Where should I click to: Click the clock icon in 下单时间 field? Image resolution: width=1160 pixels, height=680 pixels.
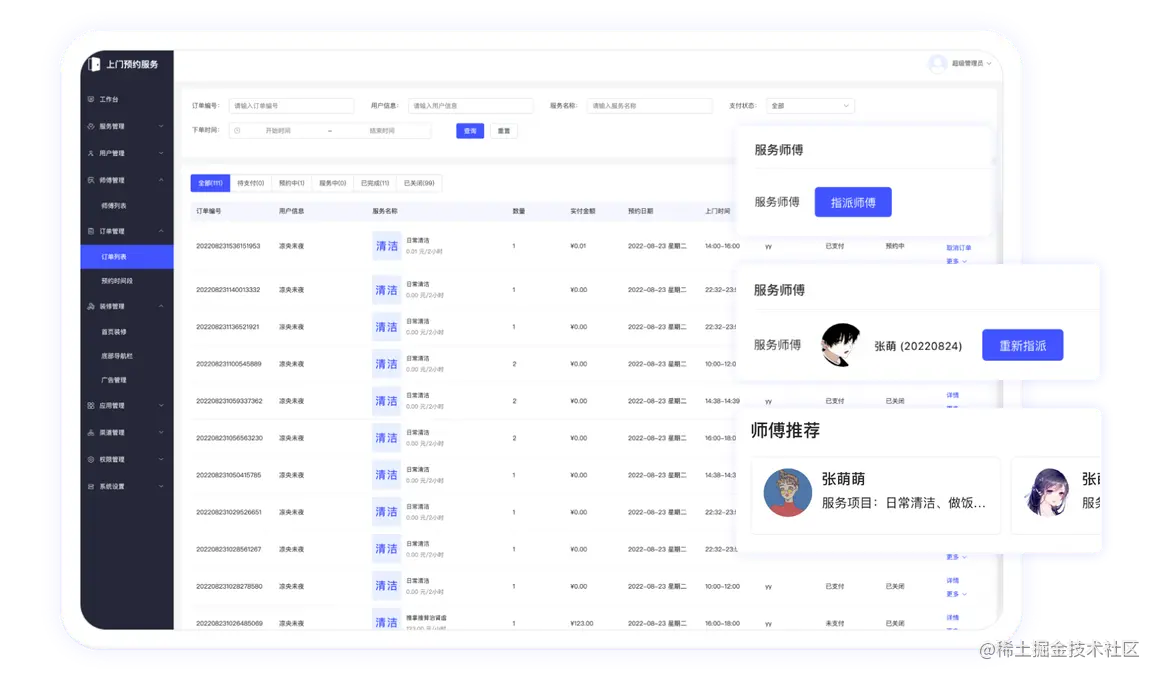[237, 131]
